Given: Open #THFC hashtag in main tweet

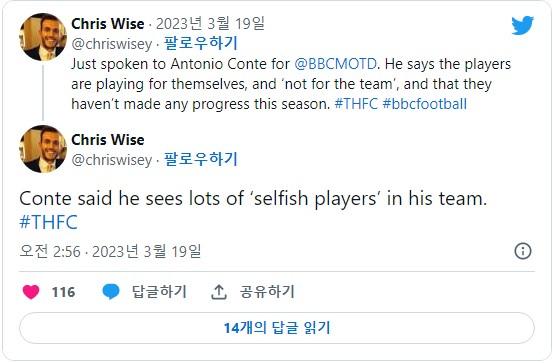Looking at the screenshot, I should click(48, 222).
